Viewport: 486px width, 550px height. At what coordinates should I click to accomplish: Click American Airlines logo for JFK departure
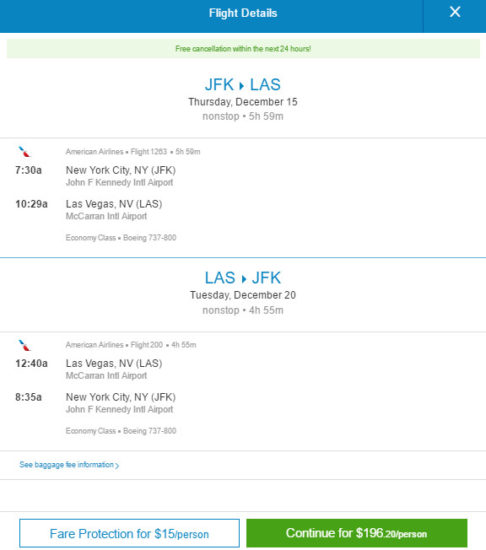24,152
